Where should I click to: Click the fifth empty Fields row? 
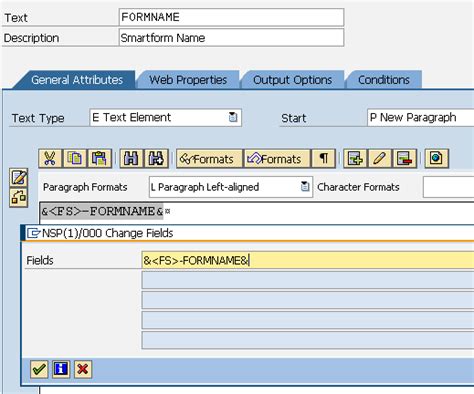[x=308, y=340]
